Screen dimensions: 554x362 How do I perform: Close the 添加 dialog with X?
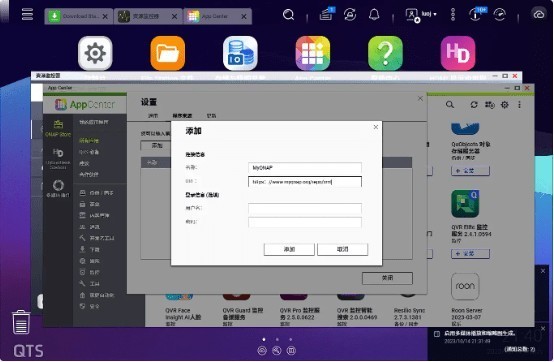(x=376, y=127)
